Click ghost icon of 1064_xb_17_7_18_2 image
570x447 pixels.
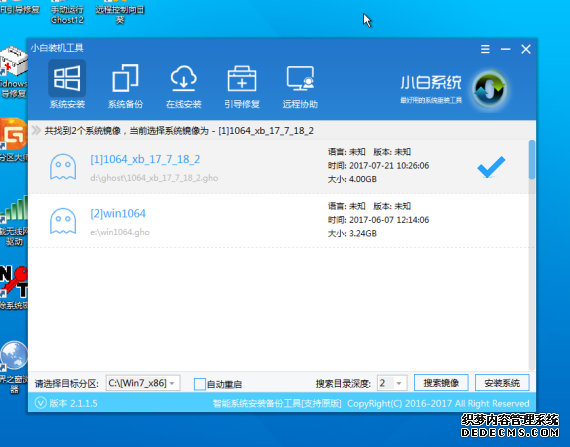click(63, 167)
